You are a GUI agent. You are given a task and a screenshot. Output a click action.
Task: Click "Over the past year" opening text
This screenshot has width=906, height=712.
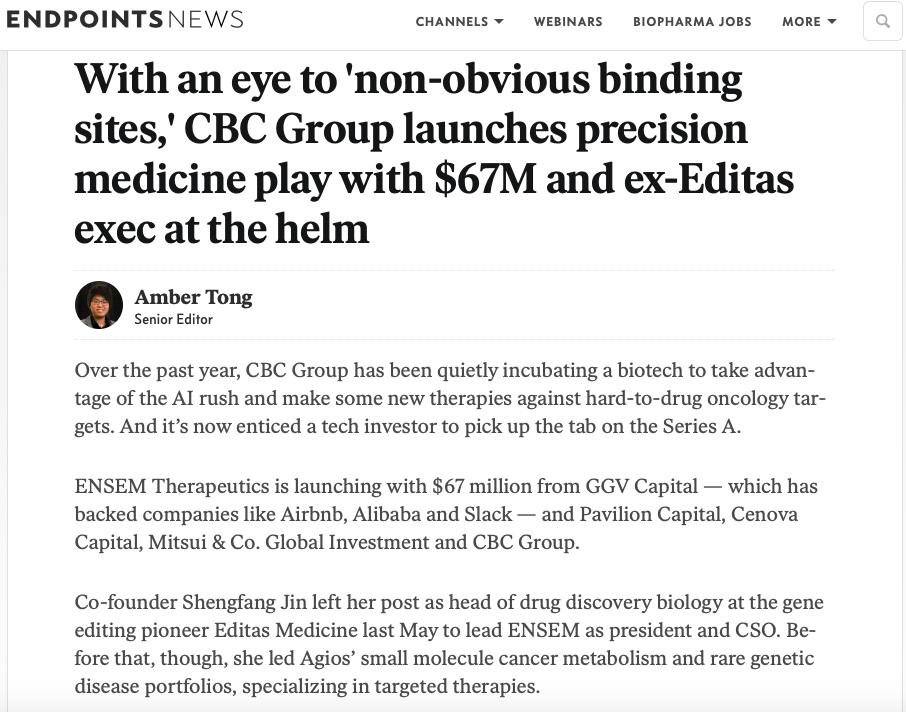tap(156, 371)
